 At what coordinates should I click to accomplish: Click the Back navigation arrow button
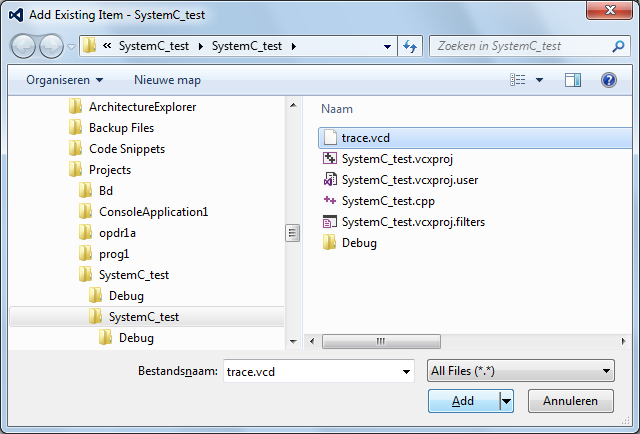[x=24, y=46]
